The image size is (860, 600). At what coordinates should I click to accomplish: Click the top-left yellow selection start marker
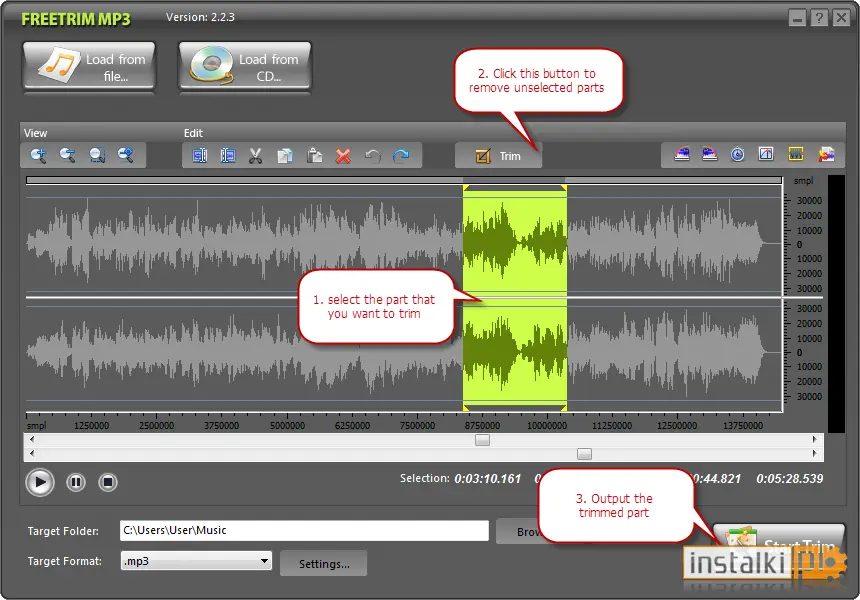(466, 188)
